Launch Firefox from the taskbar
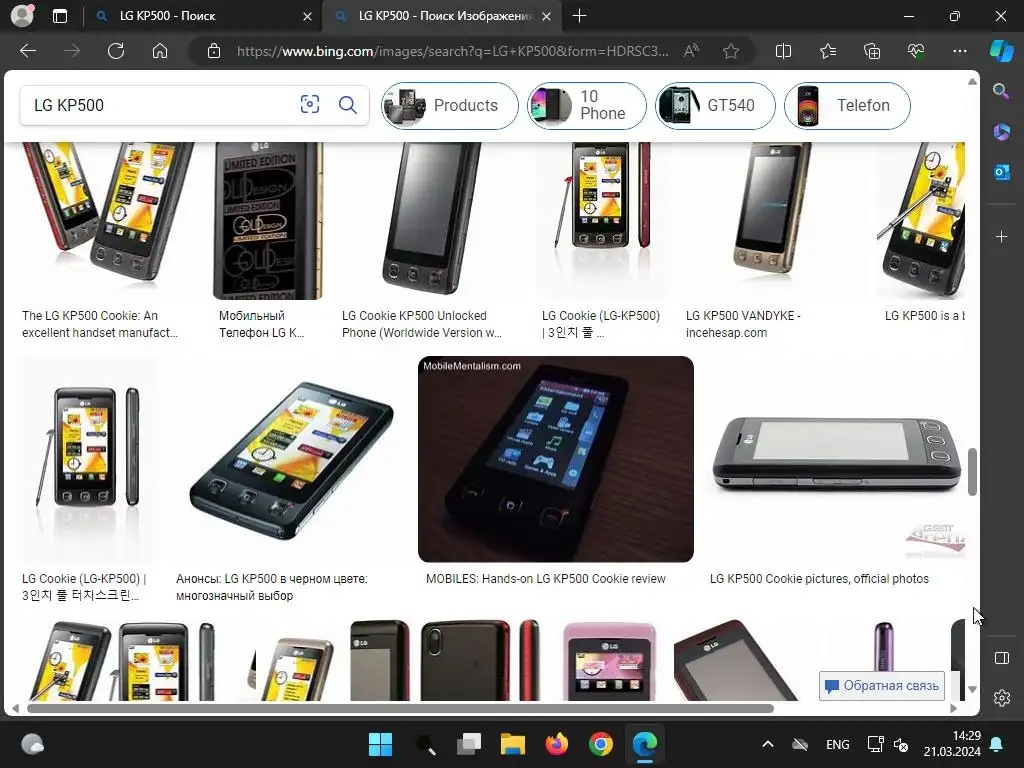This screenshot has width=1024, height=768. tap(556, 744)
